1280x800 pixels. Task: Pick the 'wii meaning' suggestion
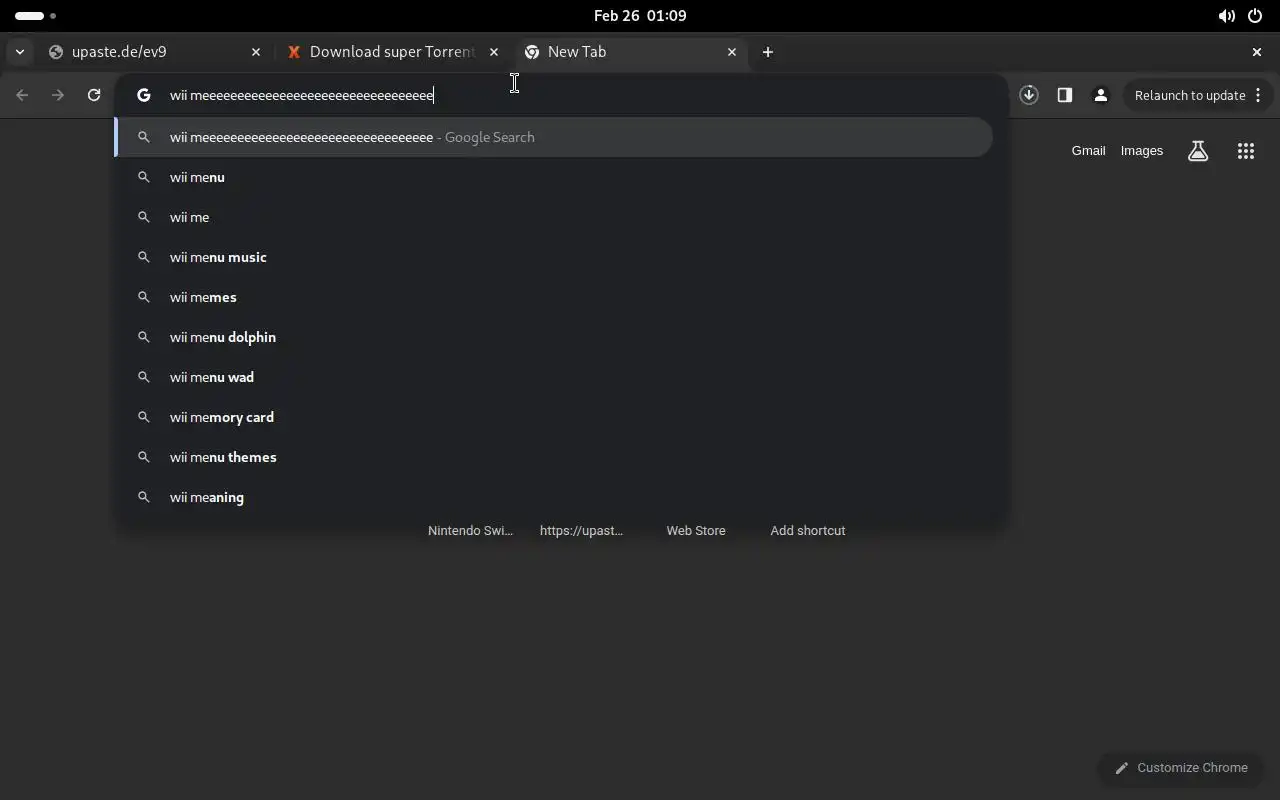(x=555, y=497)
